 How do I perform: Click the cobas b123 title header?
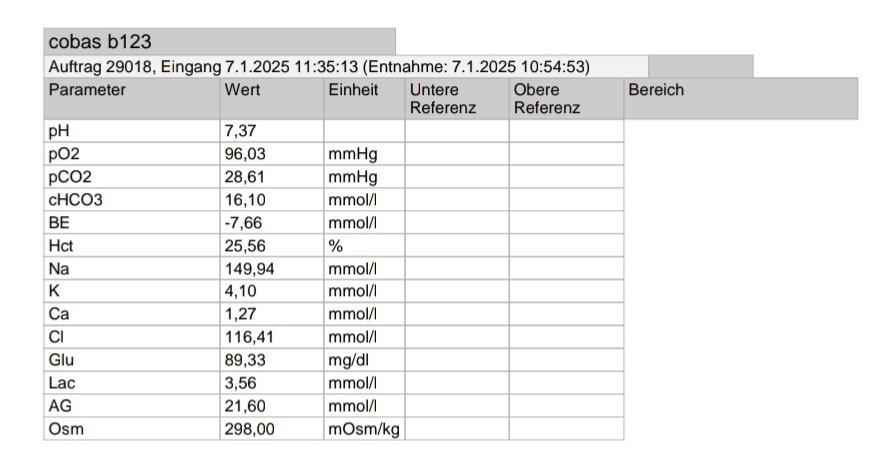[x=220, y=41]
